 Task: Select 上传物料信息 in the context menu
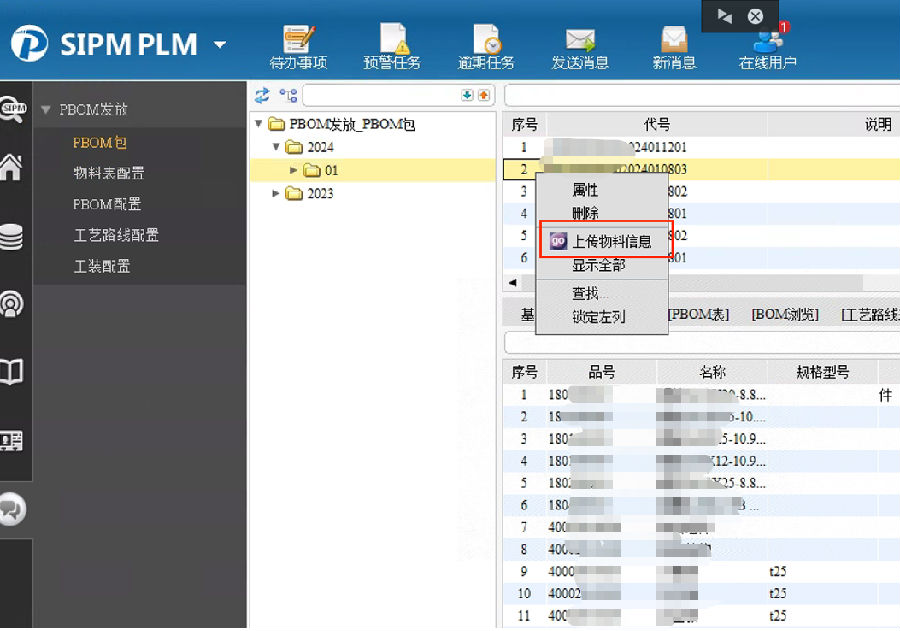point(611,241)
